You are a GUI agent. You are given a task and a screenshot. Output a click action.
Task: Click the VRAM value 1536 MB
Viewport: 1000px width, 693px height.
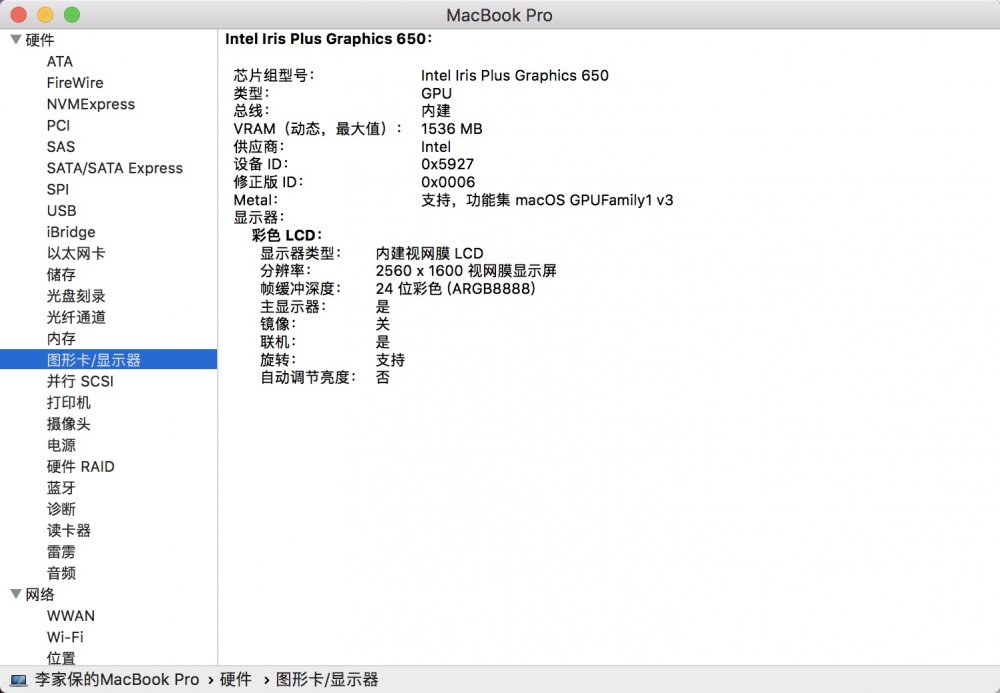pos(452,129)
